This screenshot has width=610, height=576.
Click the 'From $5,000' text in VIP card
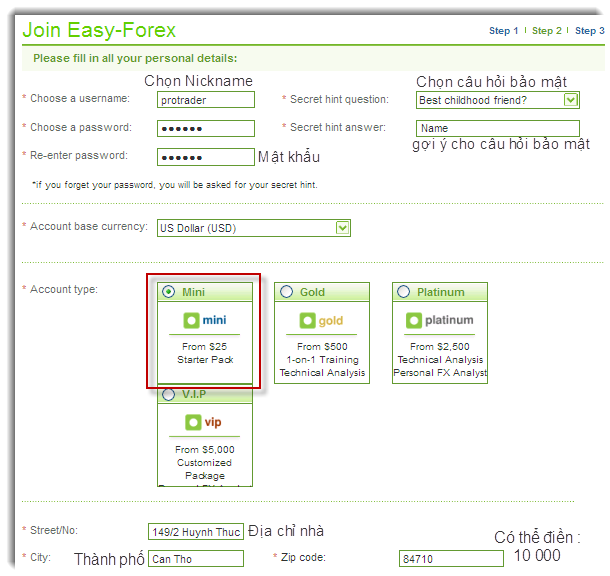205,450
